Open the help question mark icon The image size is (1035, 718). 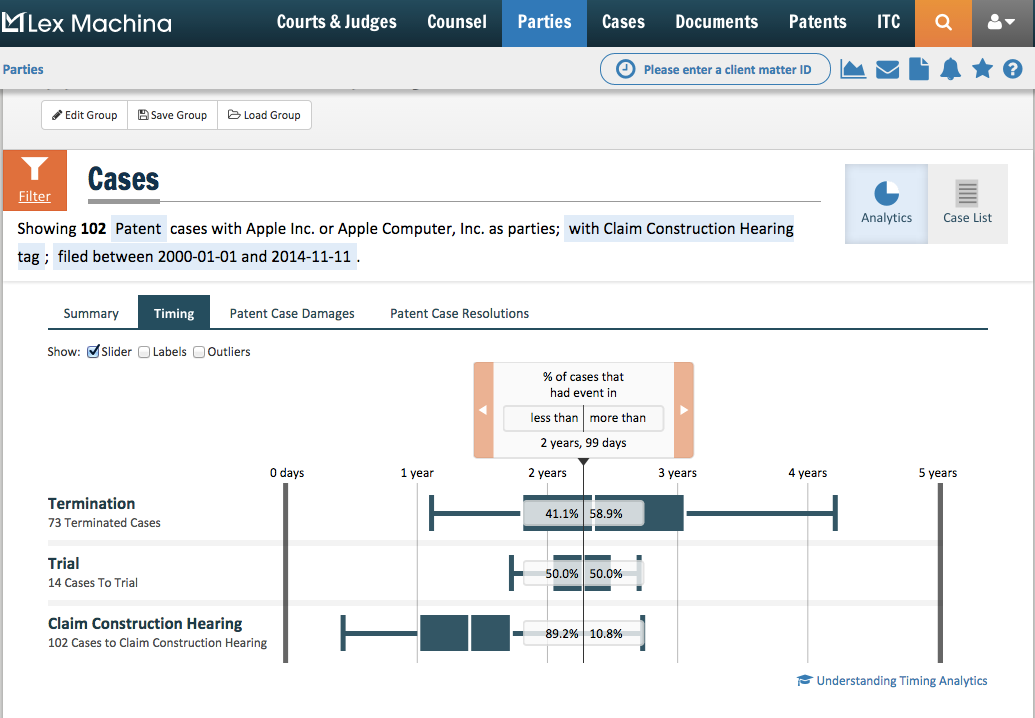coord(1013,69)
